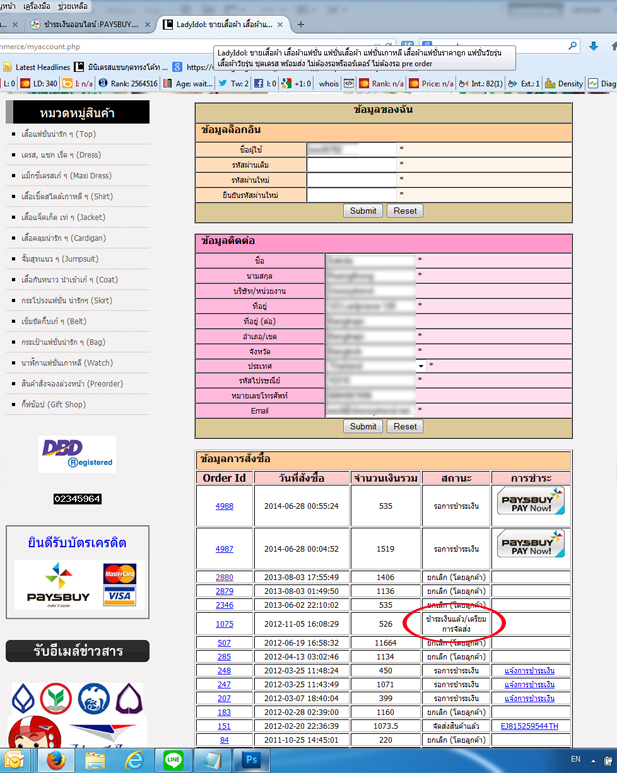Click the VISA logo
This screenshot has height=773, width=617.
pyautogui.click(x=120, y=596)
